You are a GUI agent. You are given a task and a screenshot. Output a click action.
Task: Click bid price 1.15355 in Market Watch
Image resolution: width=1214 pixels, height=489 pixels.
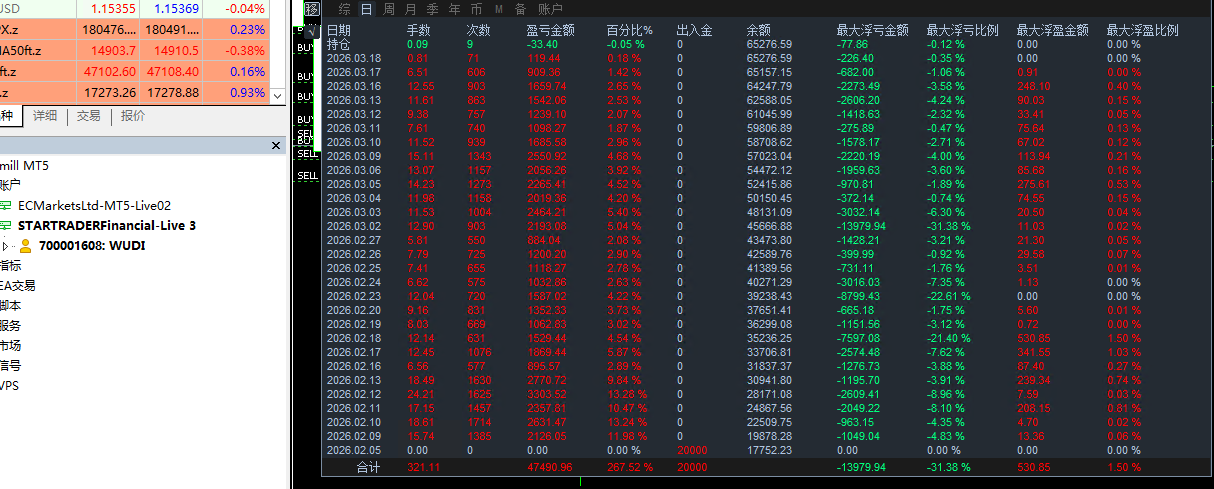click(x=113, y=8)
